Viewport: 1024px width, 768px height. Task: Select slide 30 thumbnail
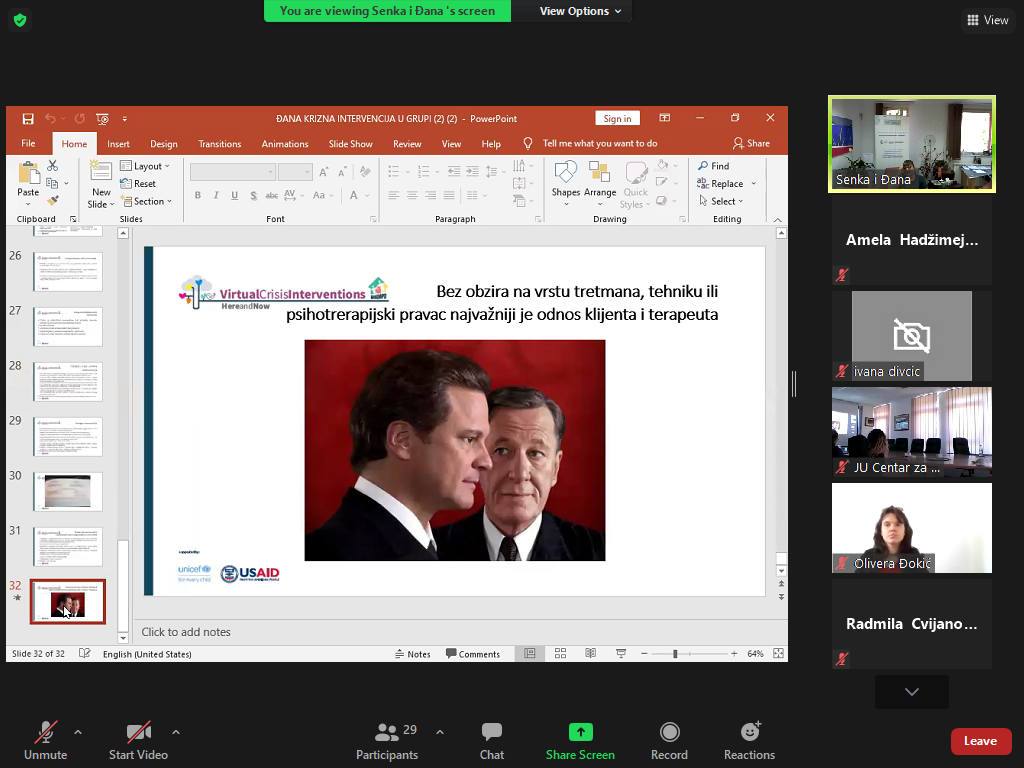pos(67,491)
